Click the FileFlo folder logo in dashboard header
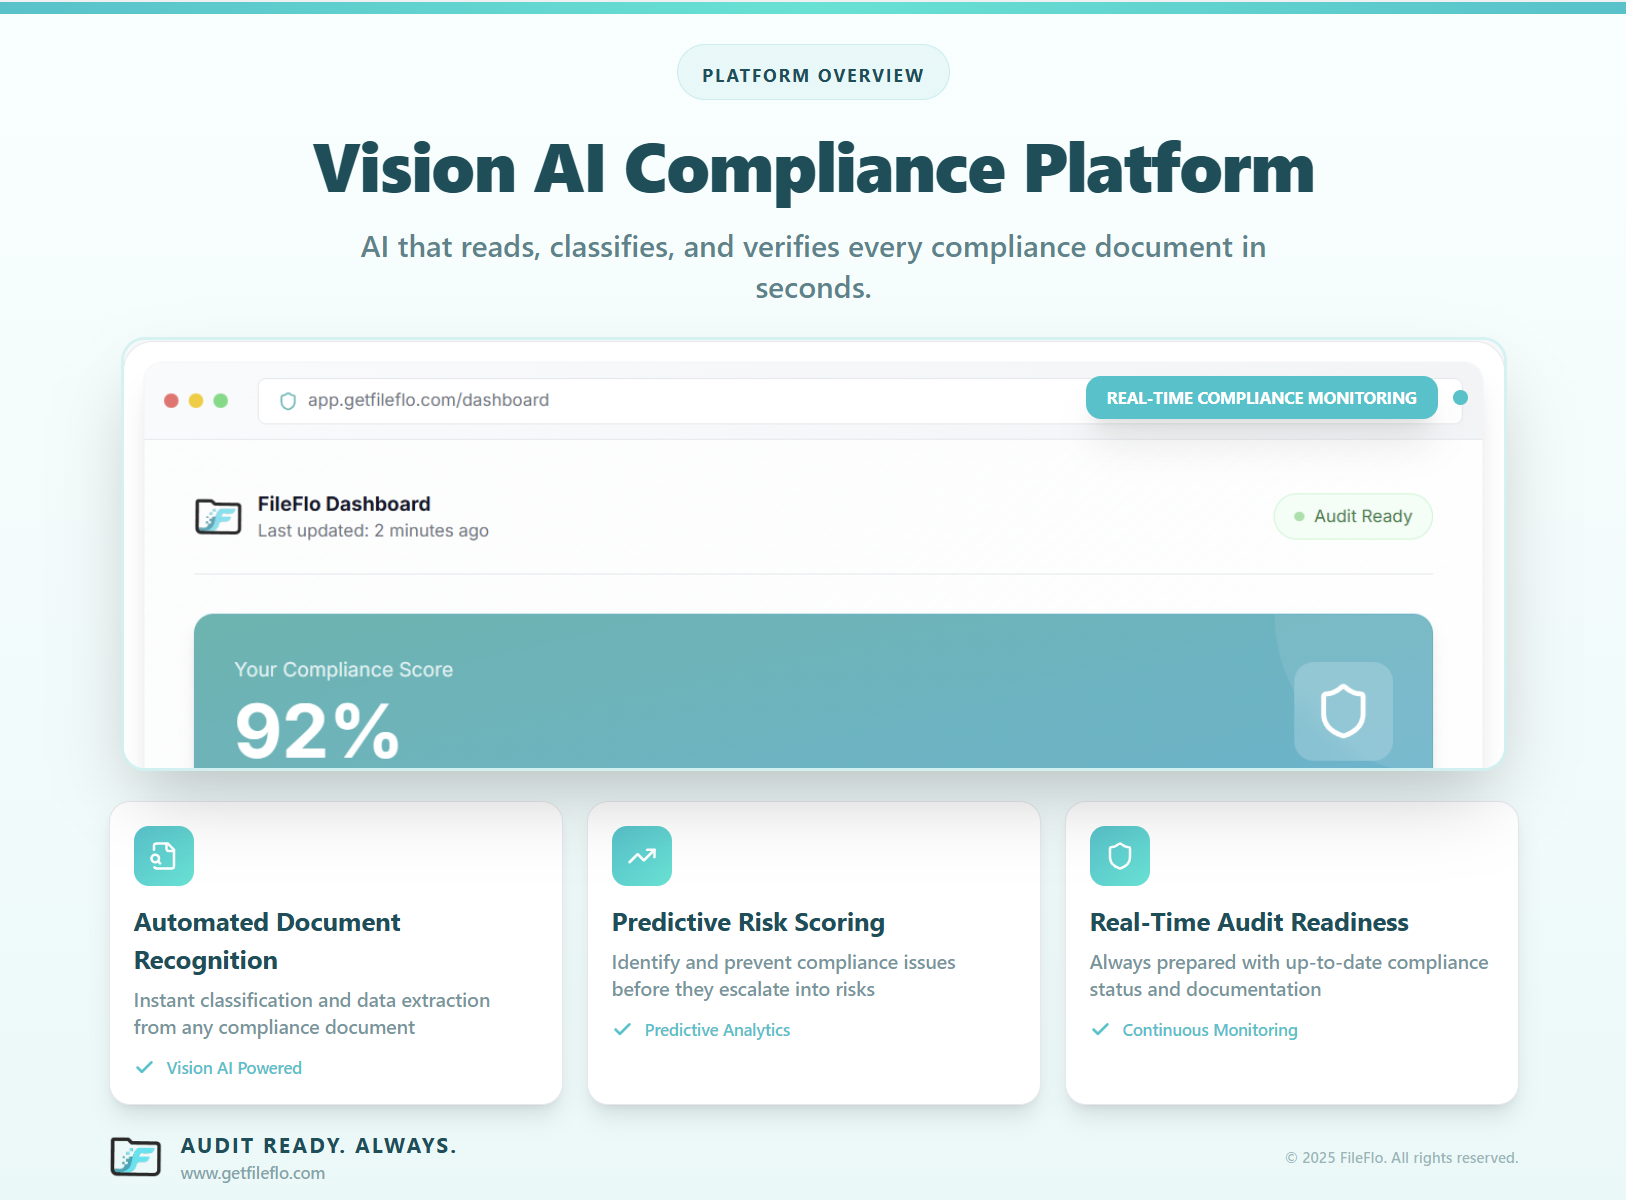This screenshot has width=1626, height=1200. [x=218, y=517]
